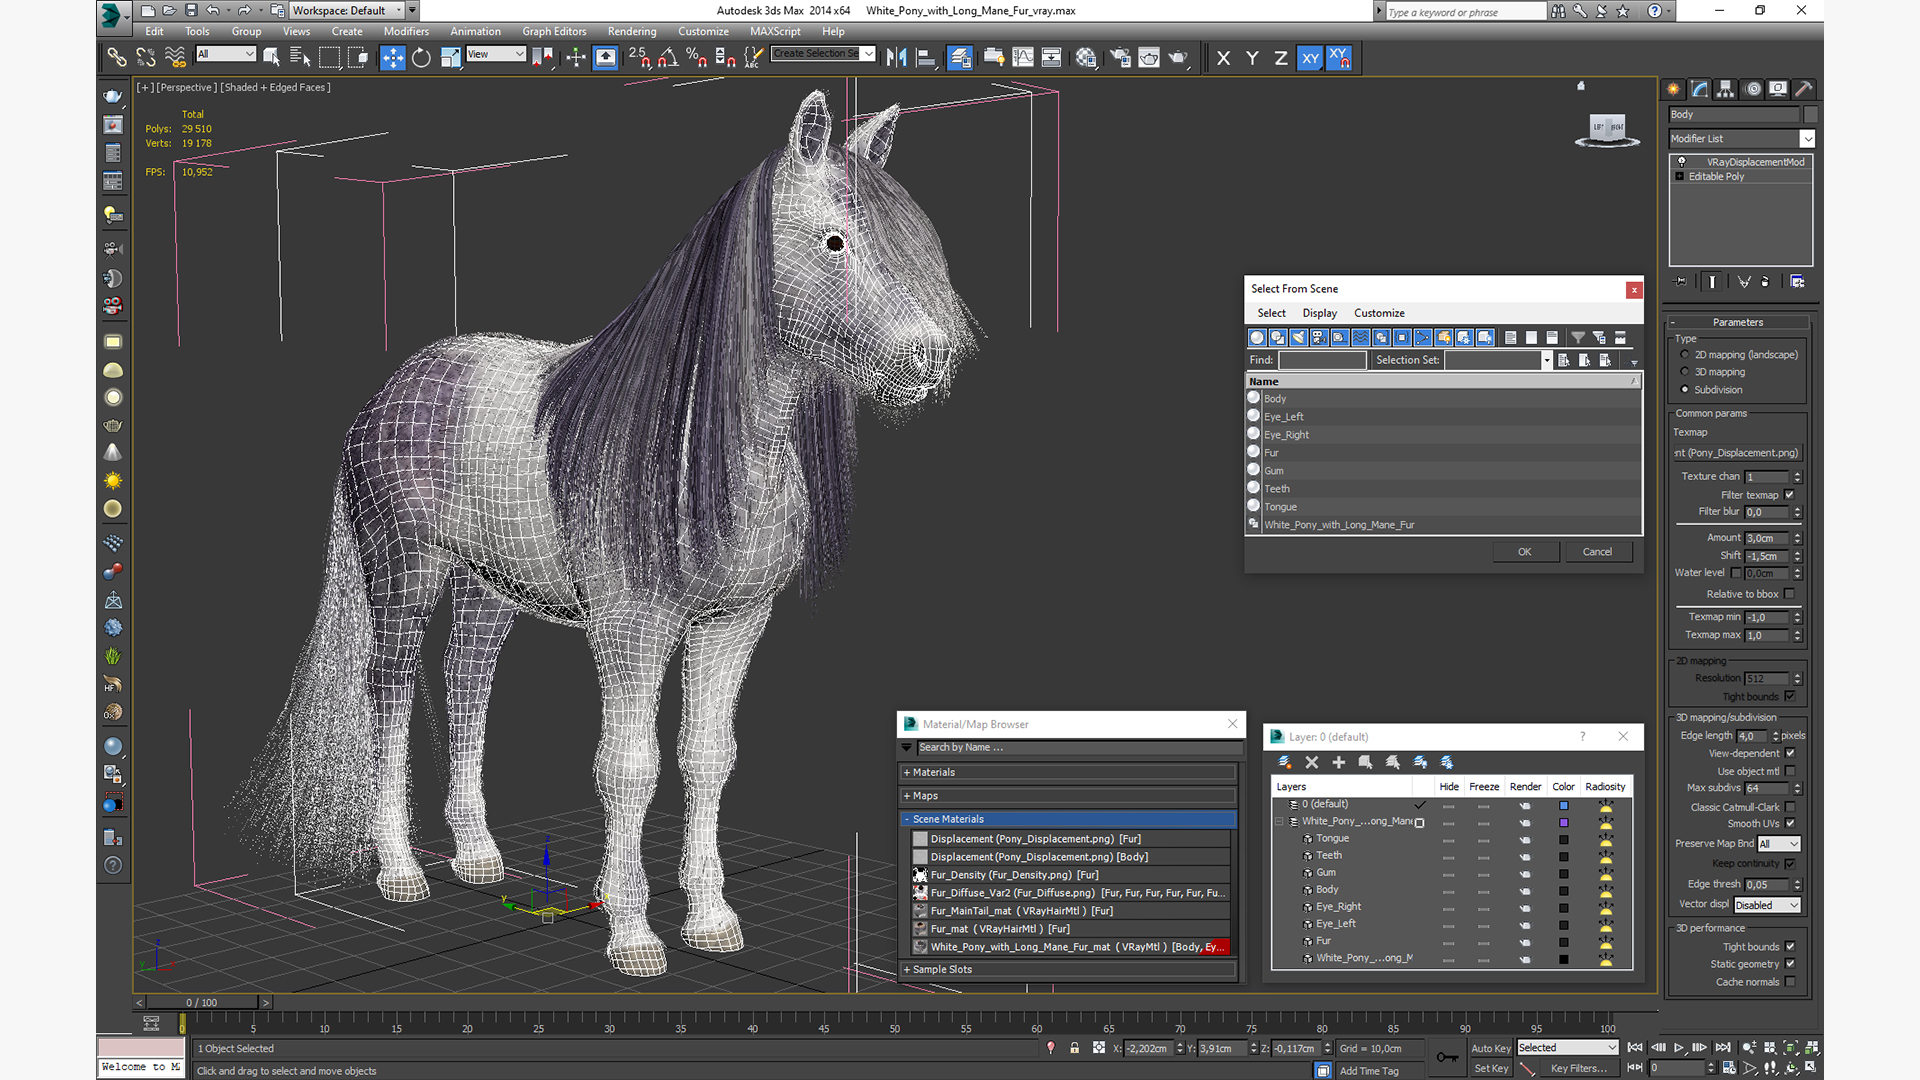
Task: Open Customize menu in Select From Scene
Action: (x=1379, y=313)
